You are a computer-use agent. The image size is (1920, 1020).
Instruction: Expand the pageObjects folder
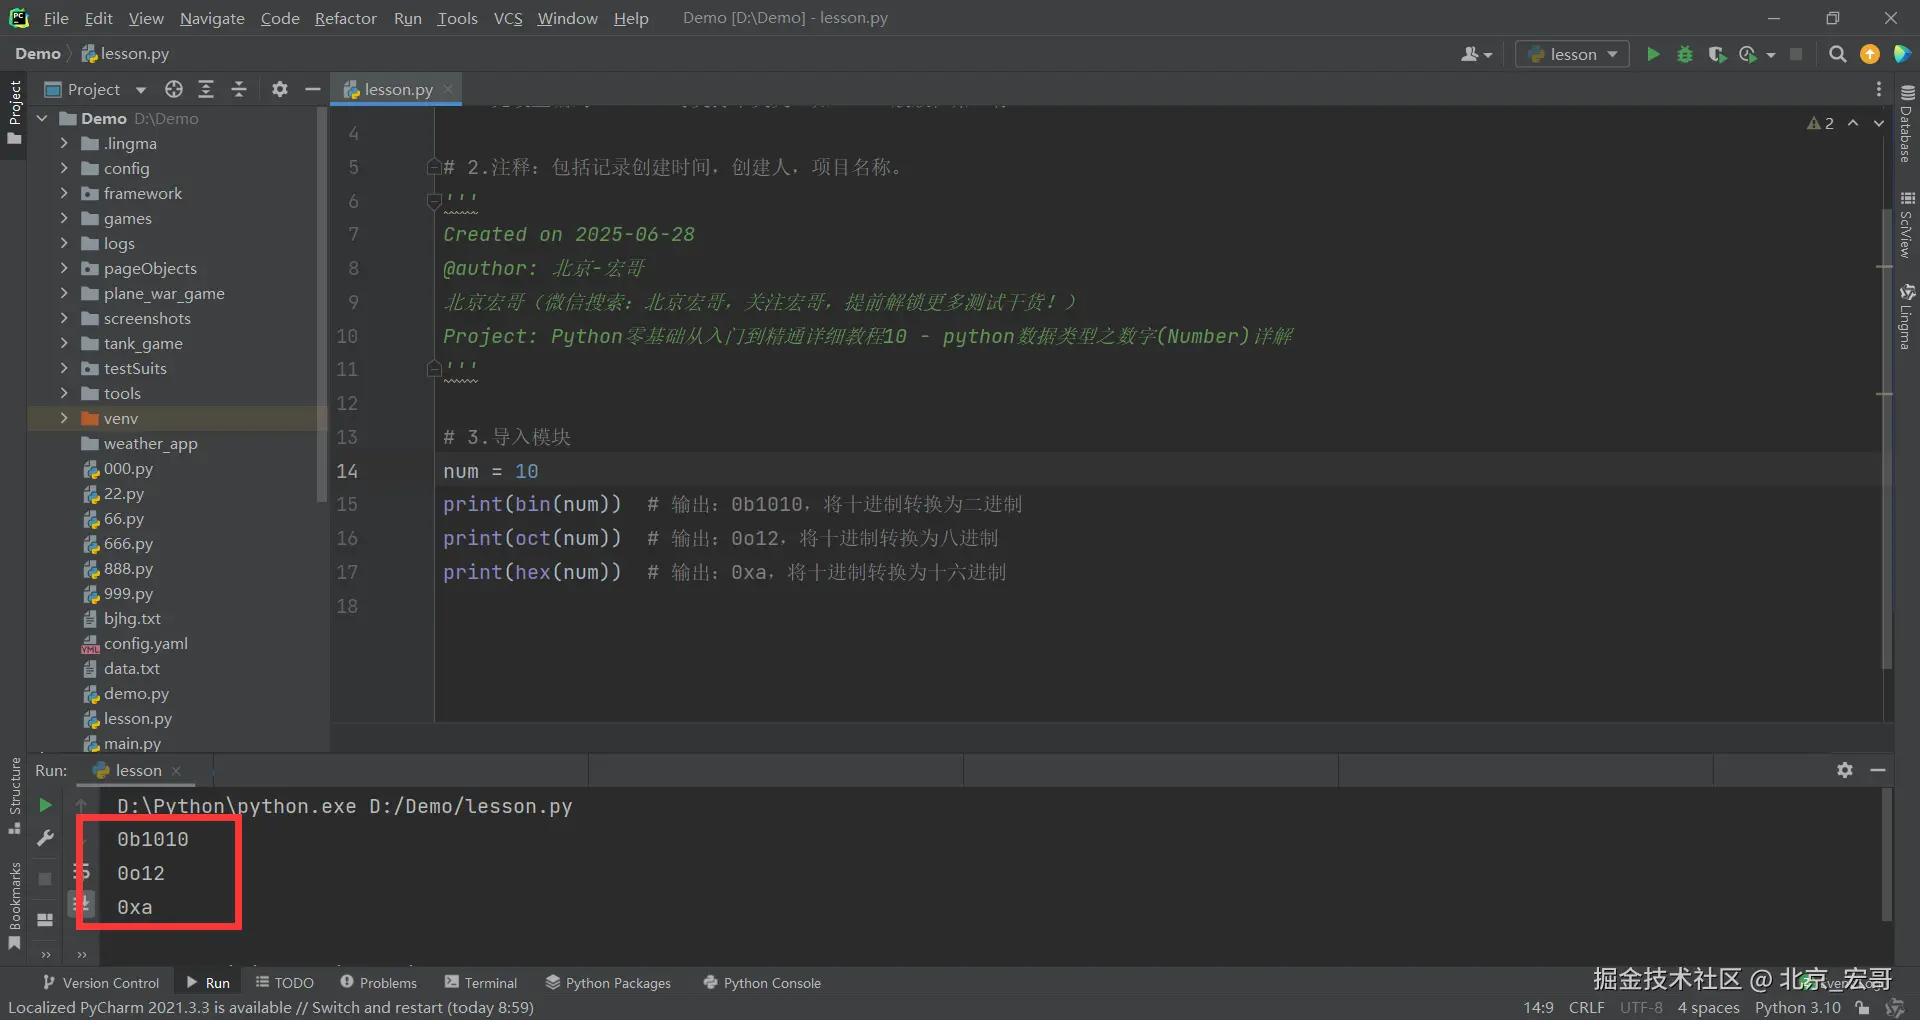coord(64,268)
